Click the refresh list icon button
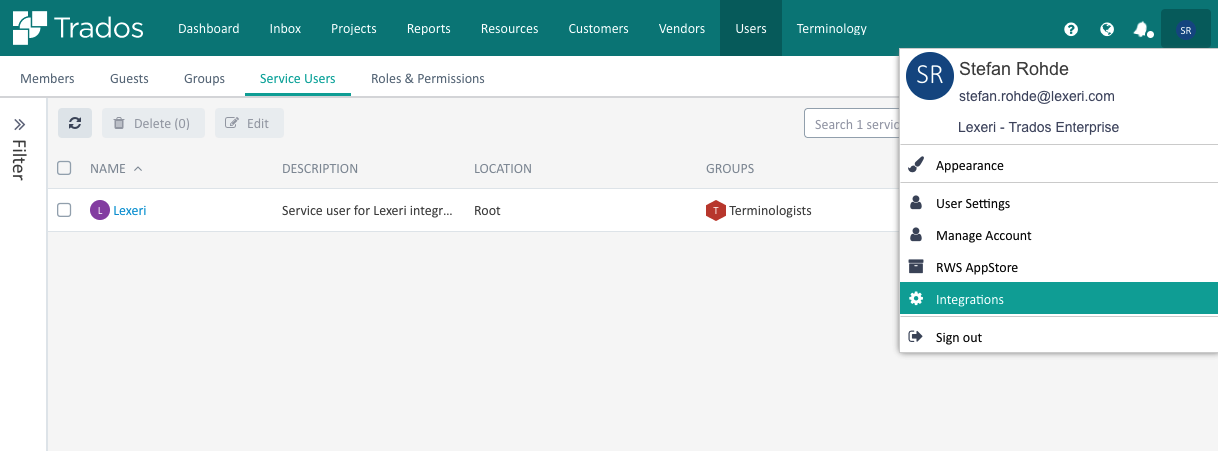Screen dimensions: 1218x451 click(75, 123)
